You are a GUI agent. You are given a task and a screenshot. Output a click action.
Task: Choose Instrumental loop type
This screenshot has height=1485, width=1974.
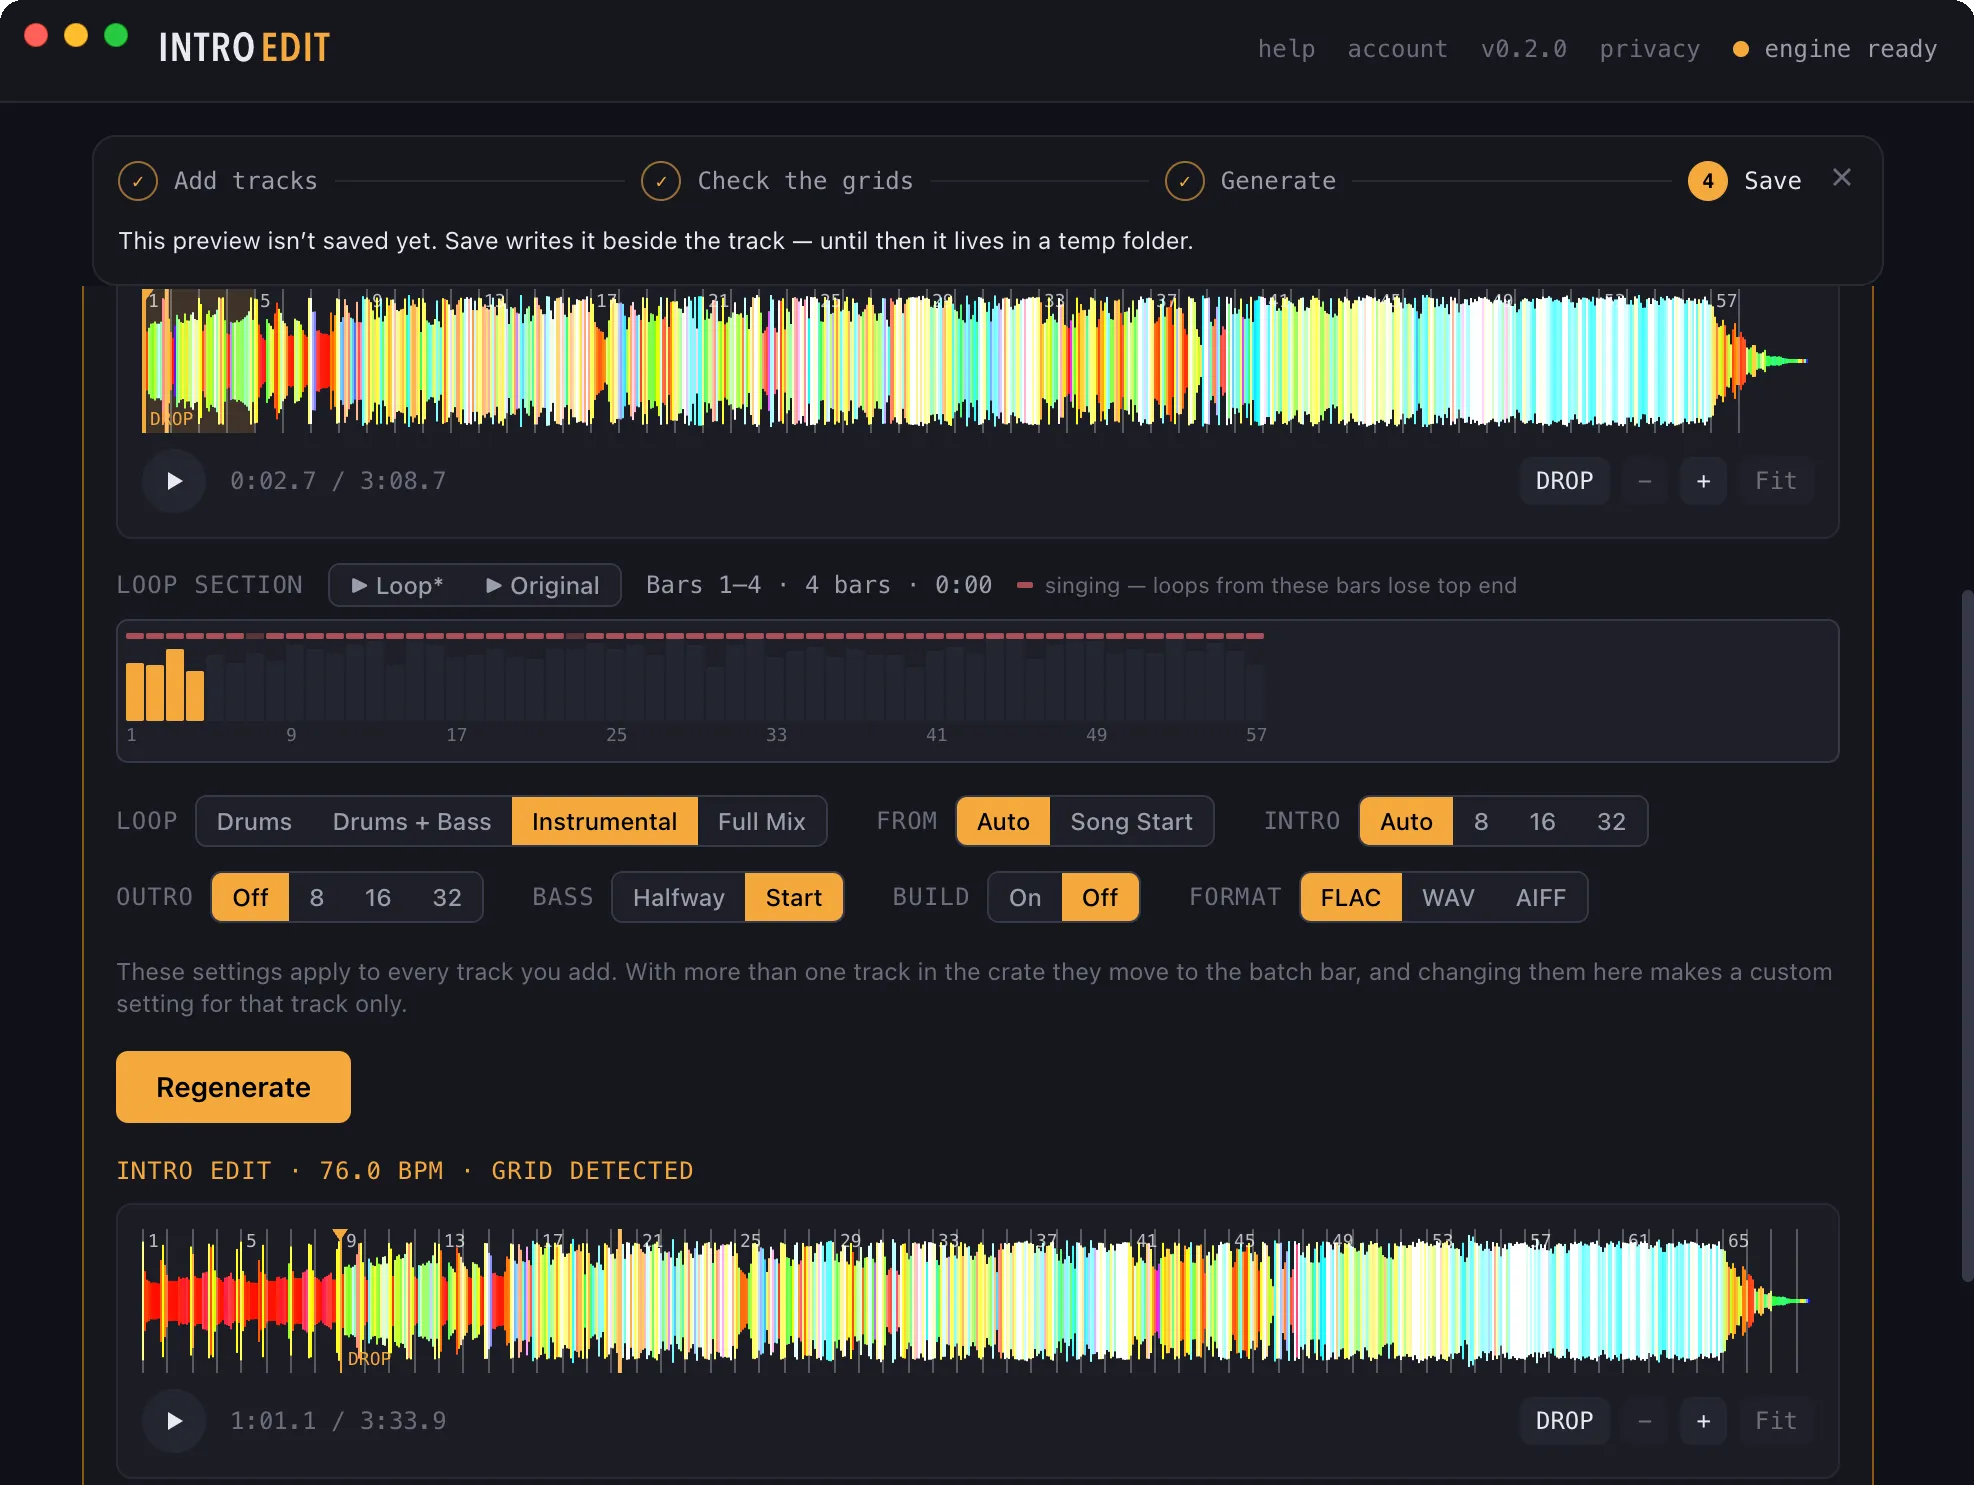(x=604, y=822)
